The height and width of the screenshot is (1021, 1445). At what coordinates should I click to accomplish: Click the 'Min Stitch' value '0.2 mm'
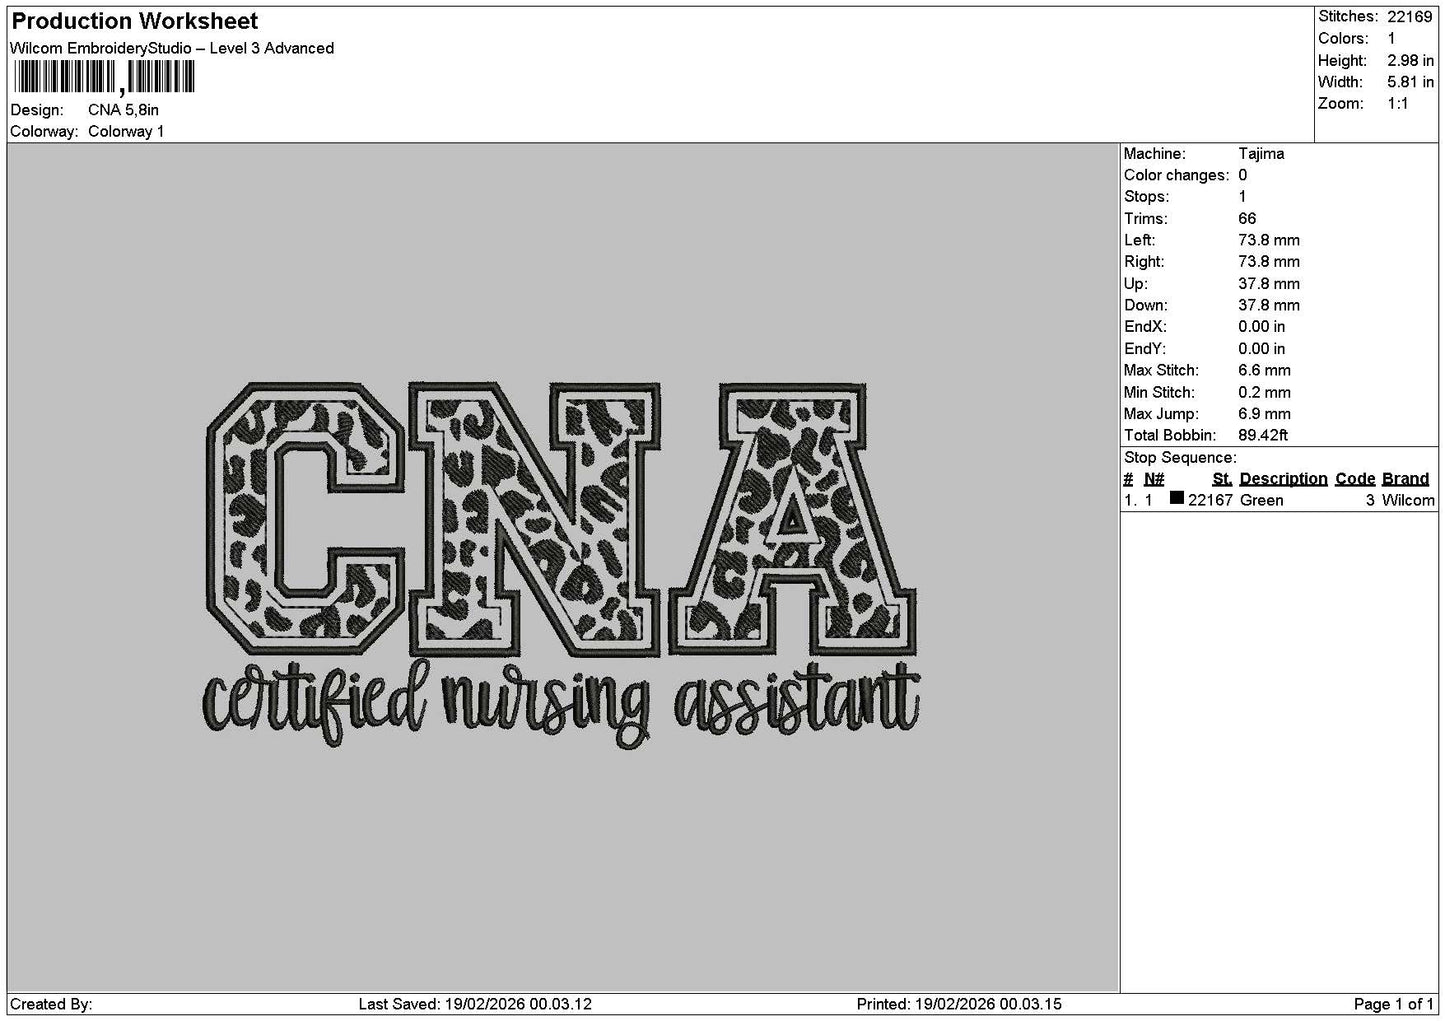1264,393
